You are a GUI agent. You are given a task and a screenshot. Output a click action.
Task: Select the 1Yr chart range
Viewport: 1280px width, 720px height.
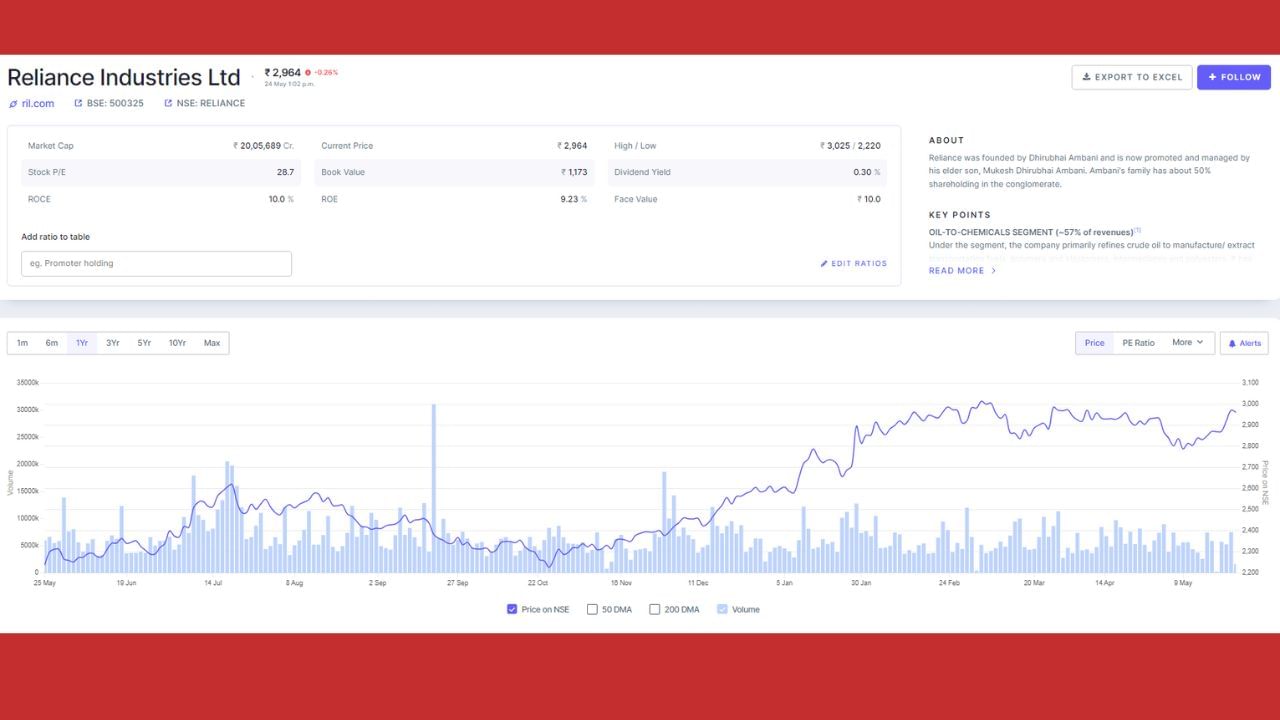tap(82, 343)
